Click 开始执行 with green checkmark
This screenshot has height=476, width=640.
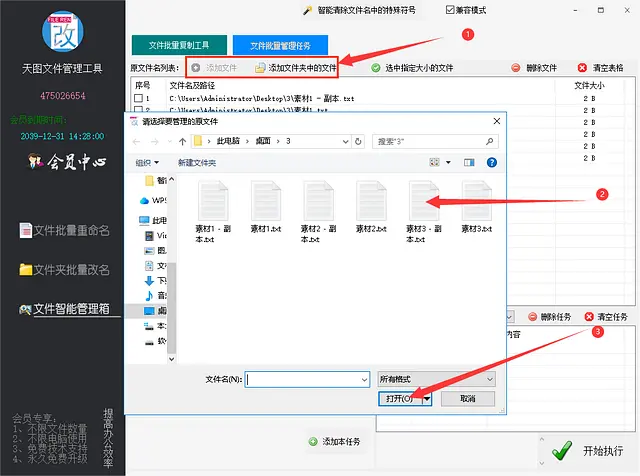pyautogui.click(x=588, y=451)
